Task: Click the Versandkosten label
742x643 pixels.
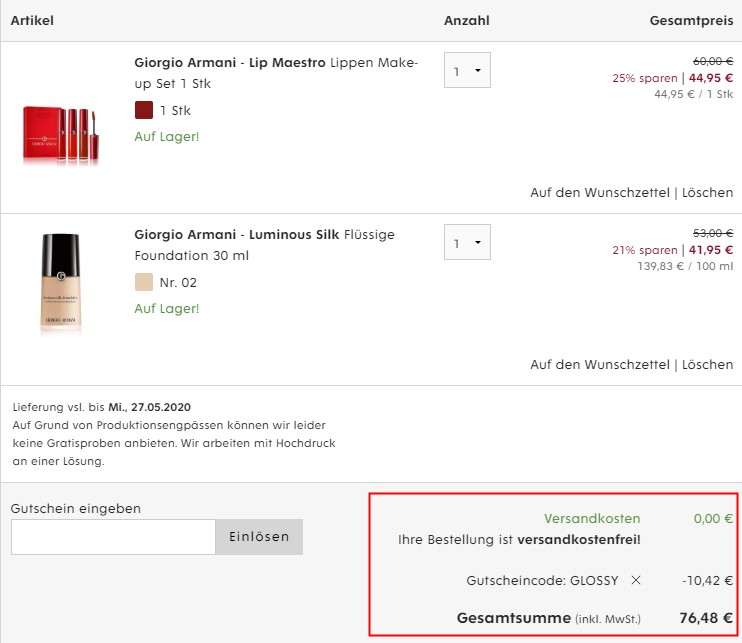Action: 592,519
